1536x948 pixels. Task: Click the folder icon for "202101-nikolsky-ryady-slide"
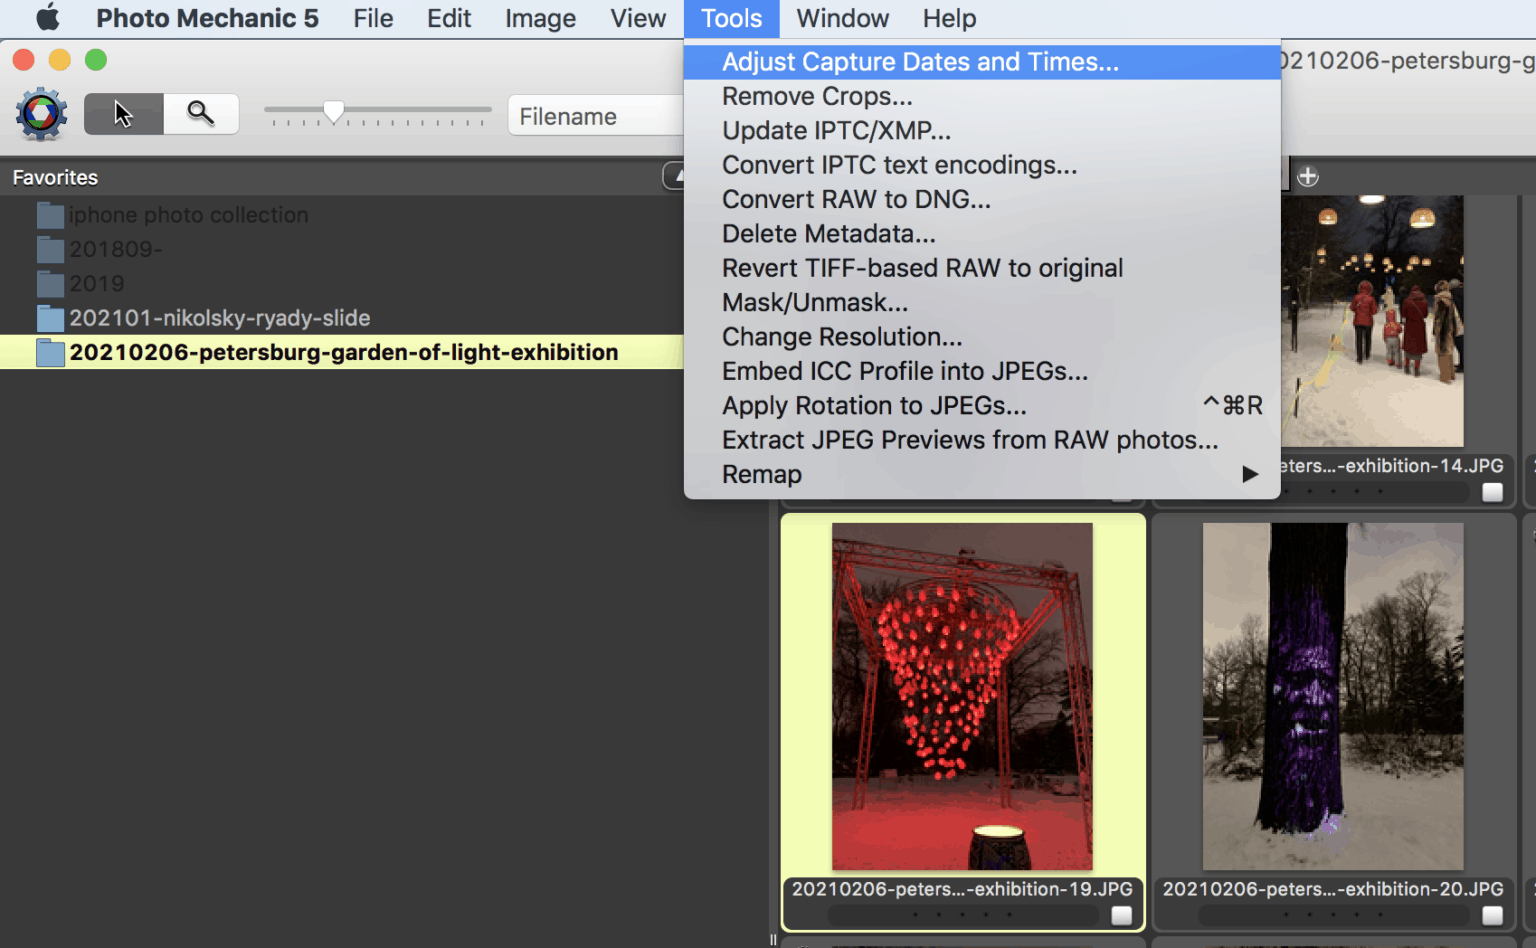(50, 318)
